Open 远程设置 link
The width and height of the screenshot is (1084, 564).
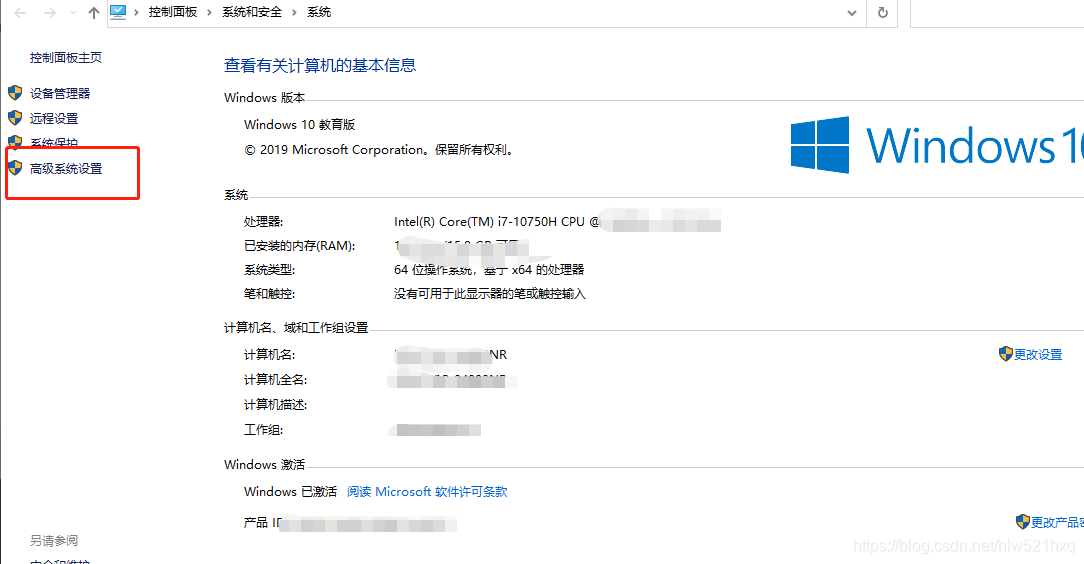[x=53, y=118]
